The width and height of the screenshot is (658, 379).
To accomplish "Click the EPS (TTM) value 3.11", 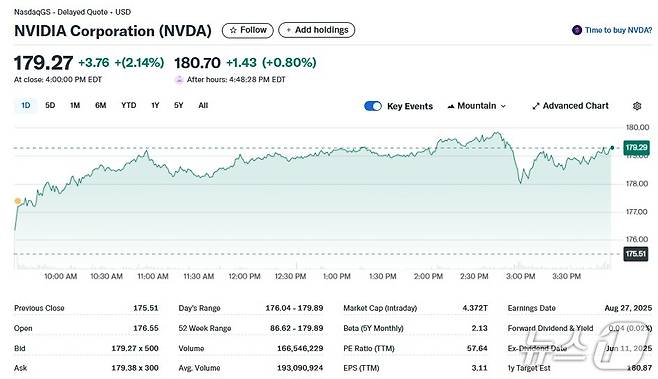I will (479, 368).
